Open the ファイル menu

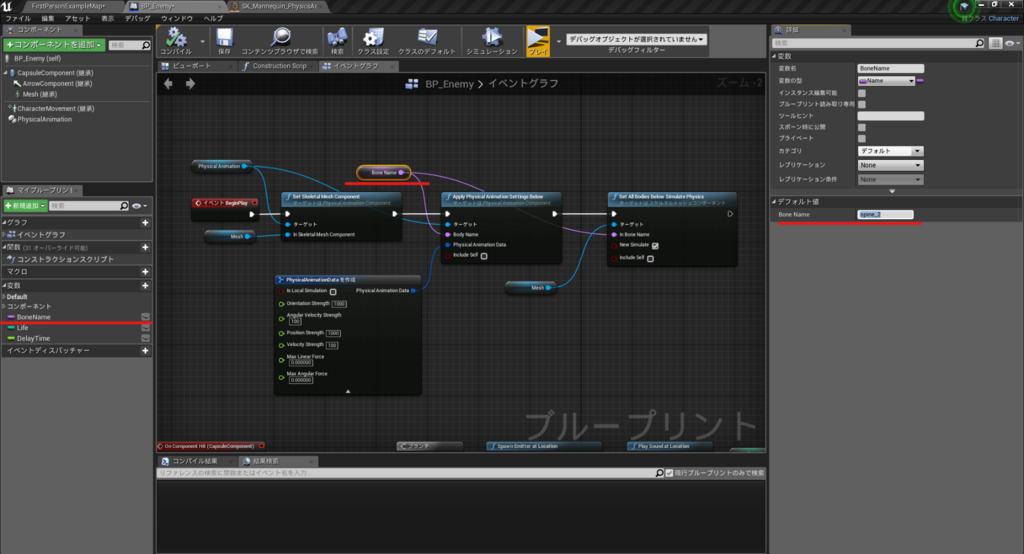[x=18, y=18]
